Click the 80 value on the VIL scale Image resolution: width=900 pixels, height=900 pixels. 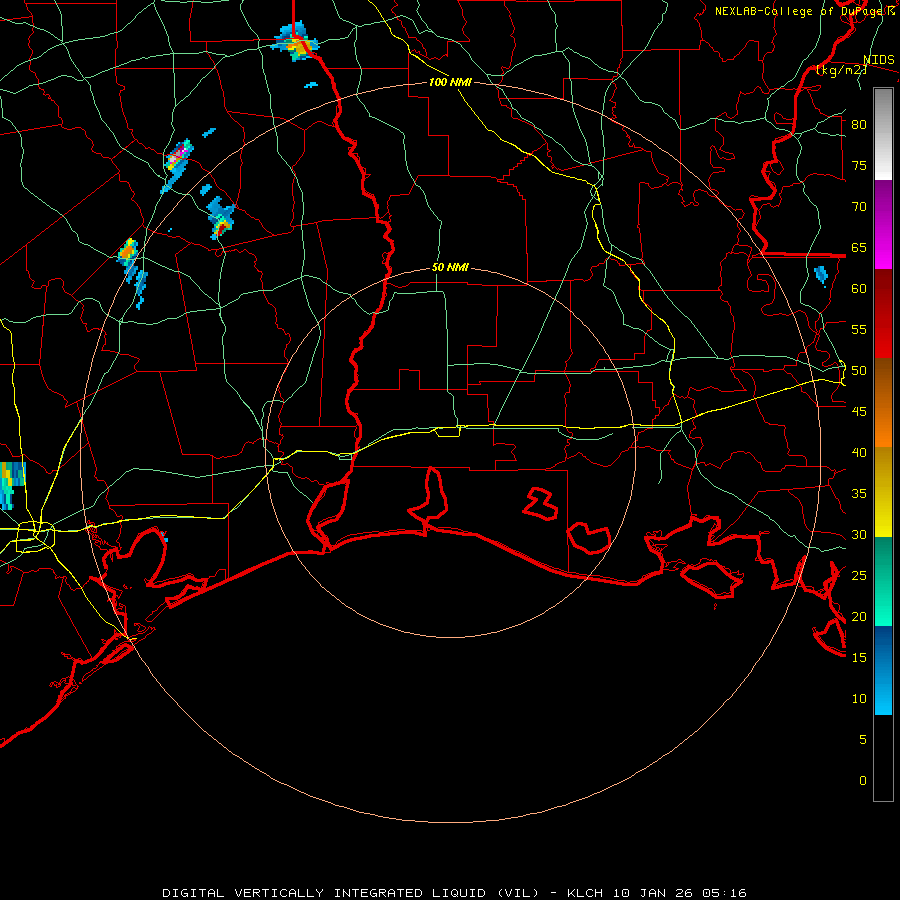(x=859, y=125)
